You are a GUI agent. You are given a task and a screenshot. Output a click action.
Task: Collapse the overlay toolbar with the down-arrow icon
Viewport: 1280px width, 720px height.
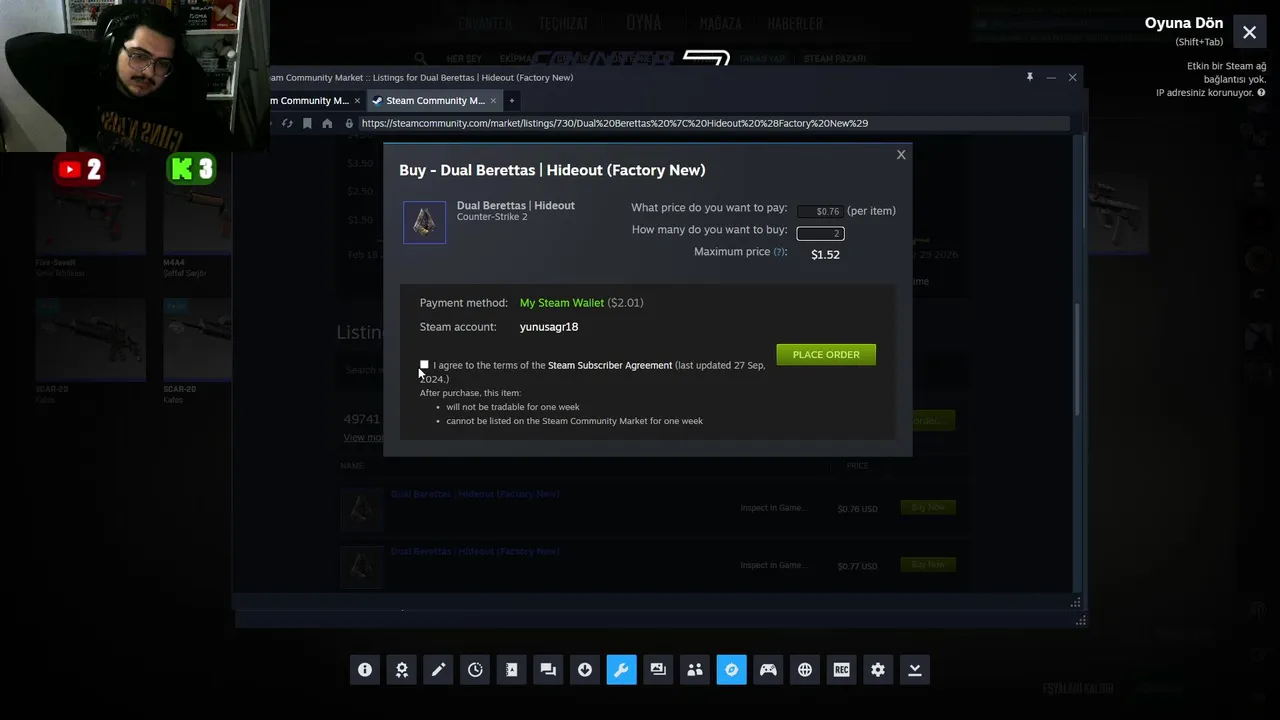(915, 670)
